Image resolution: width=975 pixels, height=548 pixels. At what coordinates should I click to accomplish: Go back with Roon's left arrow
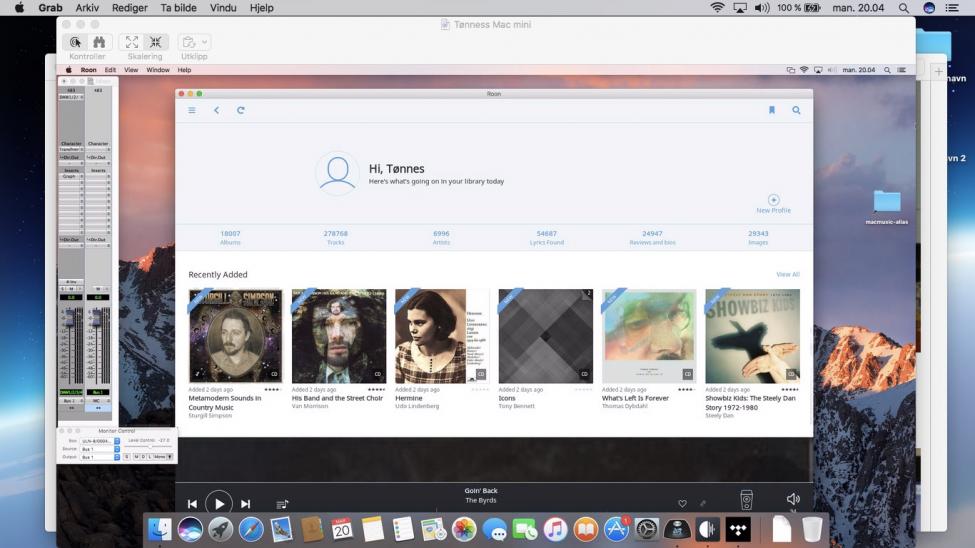point(216,110)
